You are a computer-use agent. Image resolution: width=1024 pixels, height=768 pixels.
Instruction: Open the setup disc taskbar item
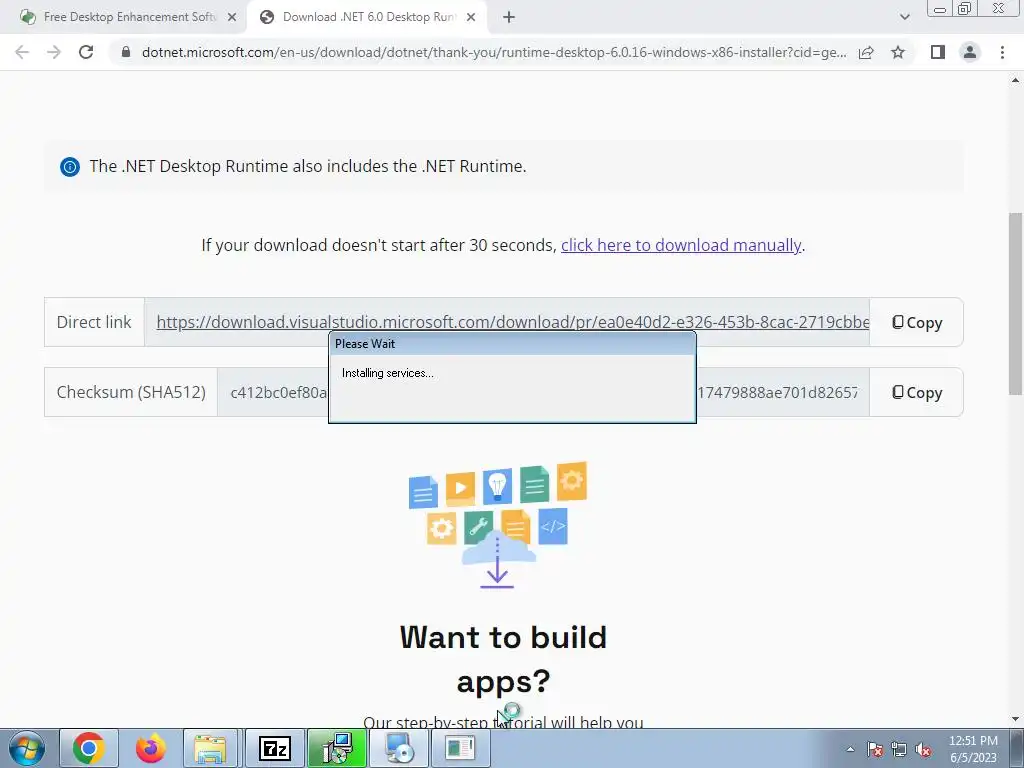pyautogui.click(x=398, y=748)
